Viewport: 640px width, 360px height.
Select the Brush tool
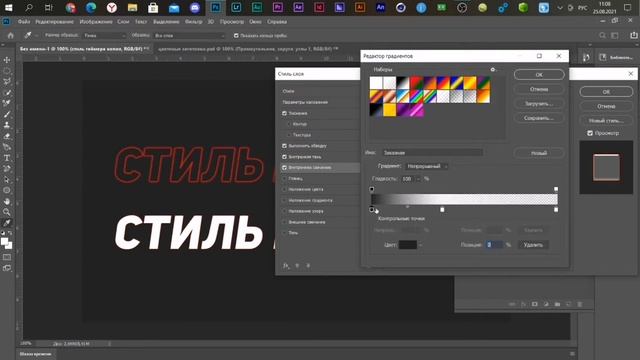(7, 115)
